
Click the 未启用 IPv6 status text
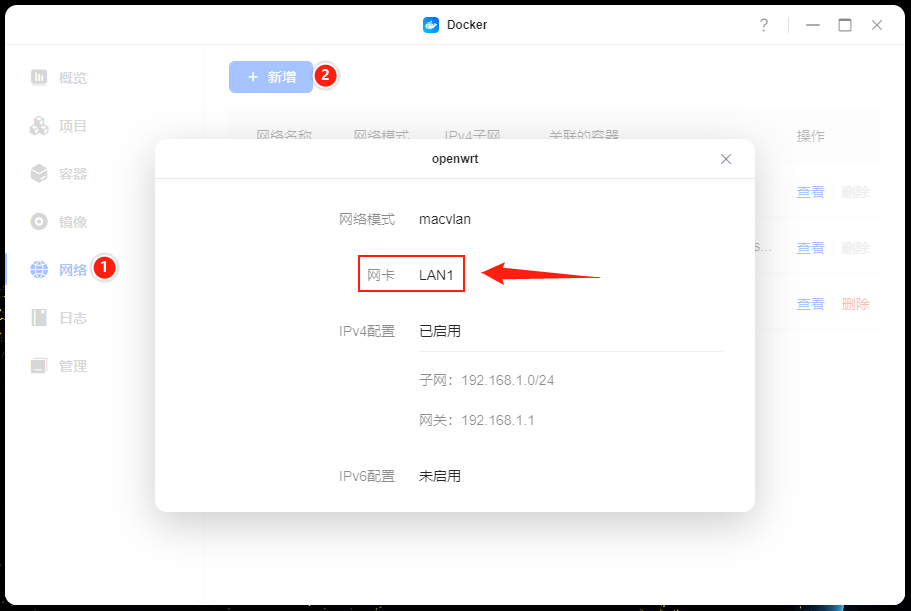[x=440, y=476]
